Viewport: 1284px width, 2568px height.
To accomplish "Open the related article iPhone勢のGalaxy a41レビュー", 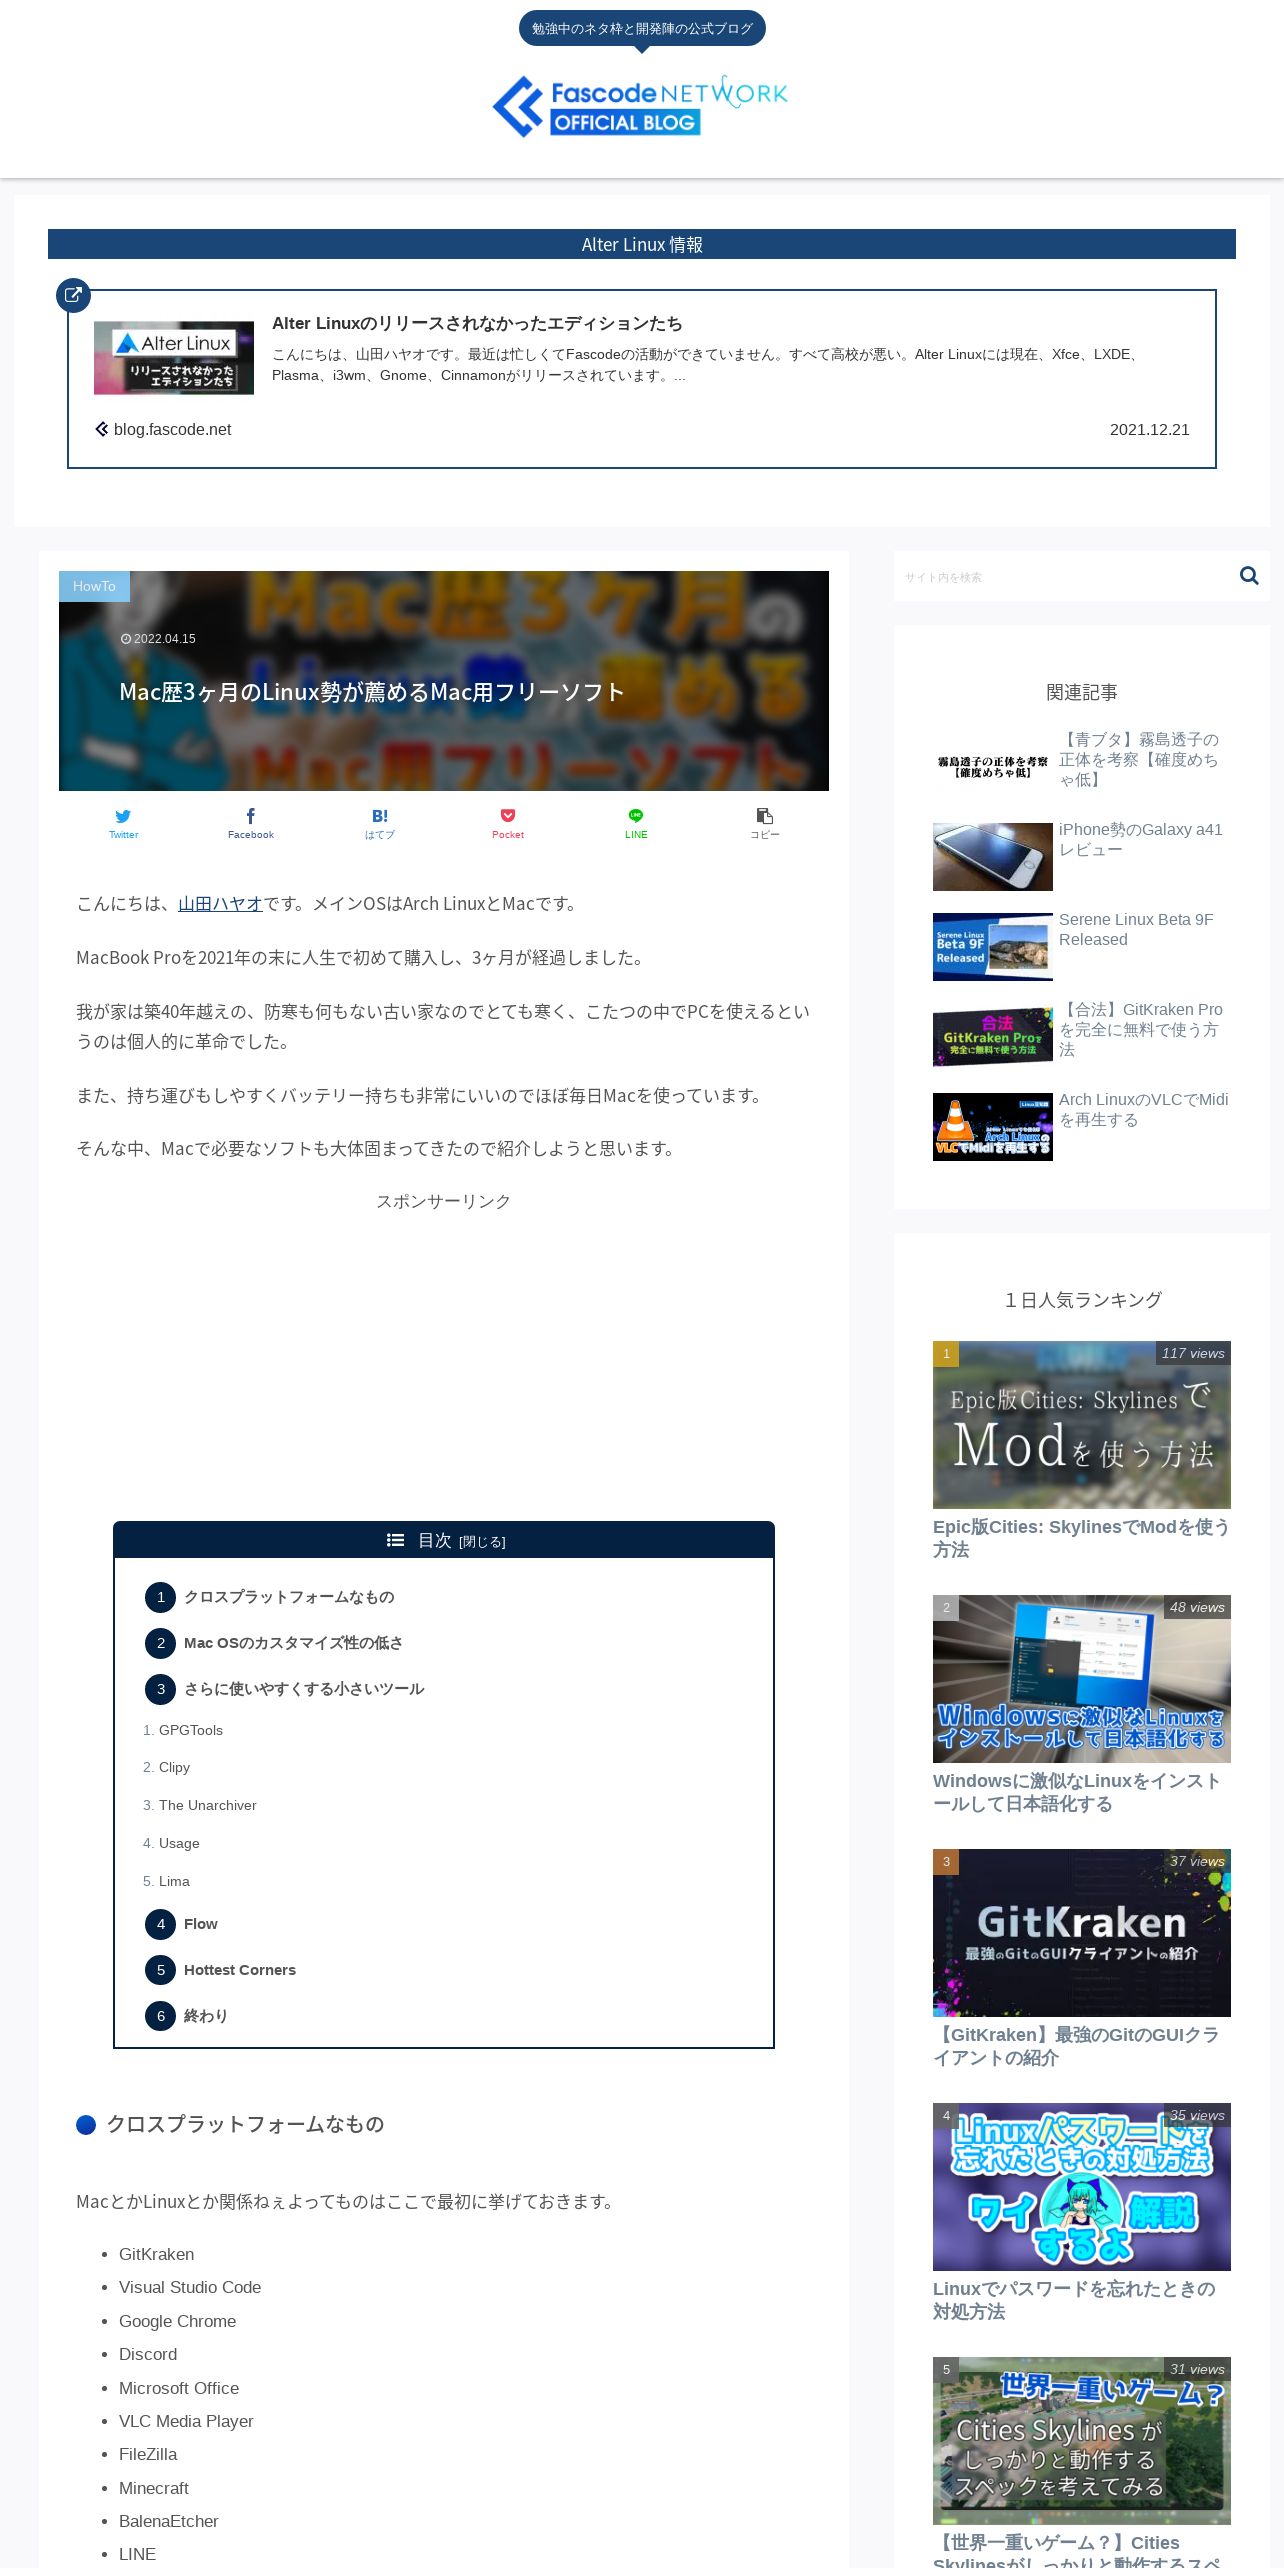I will click(x=1141, y=840).
